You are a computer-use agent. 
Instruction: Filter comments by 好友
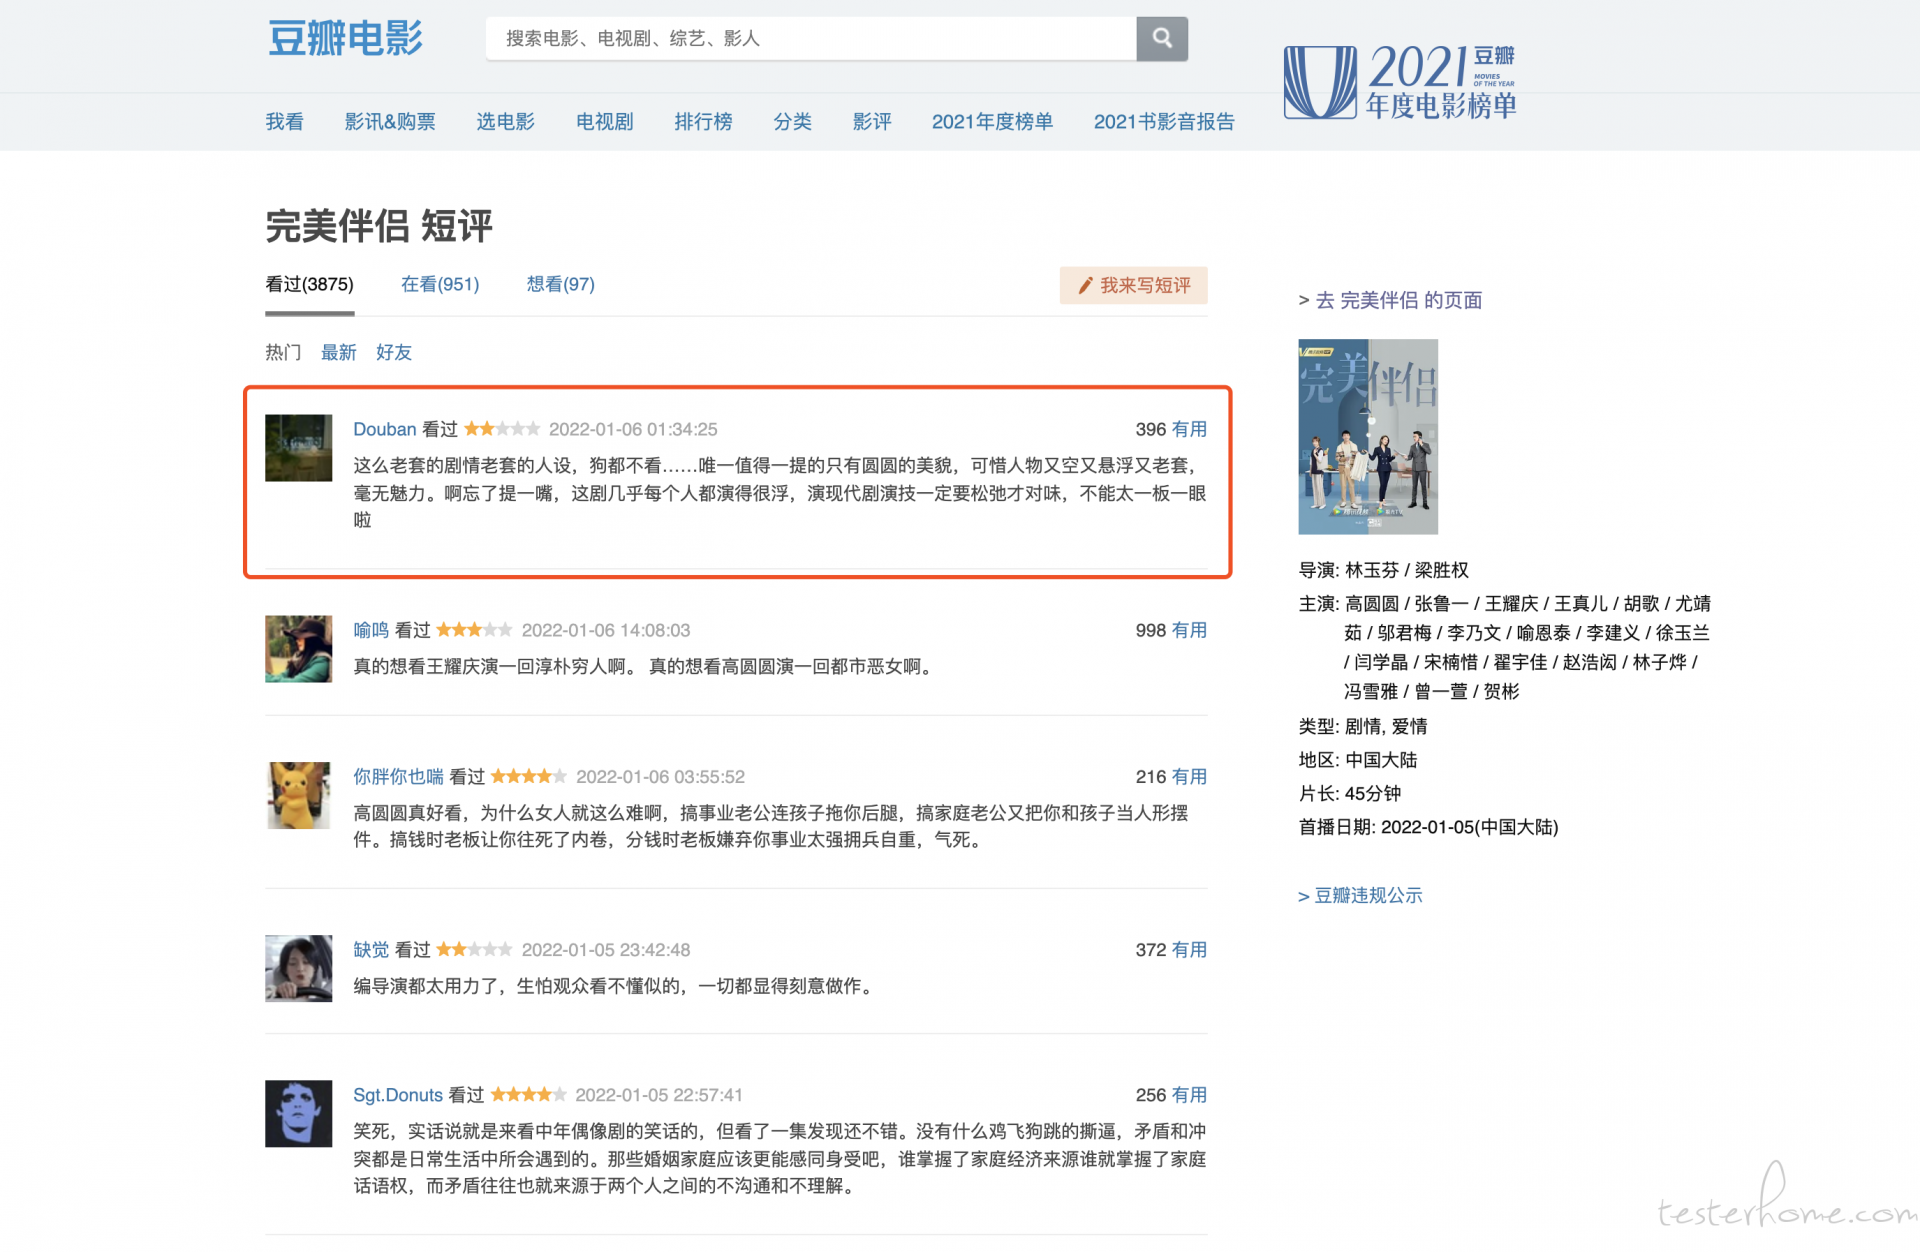point(394,352)
